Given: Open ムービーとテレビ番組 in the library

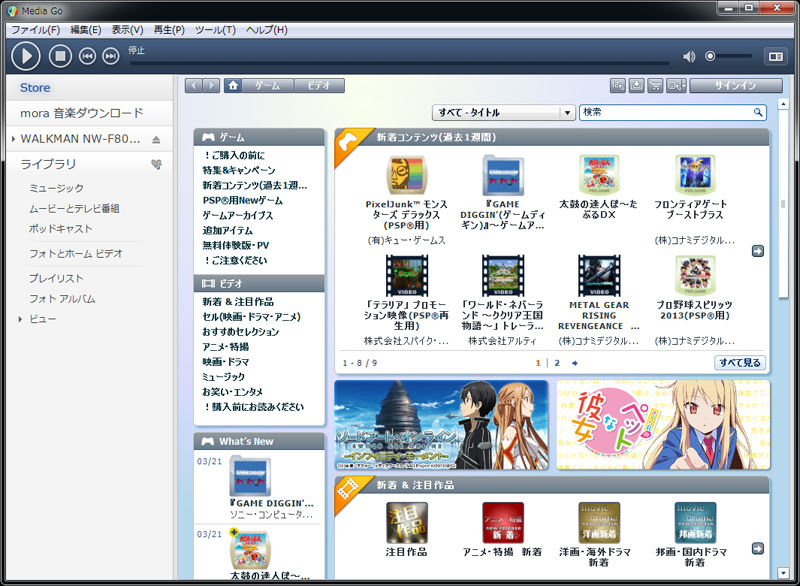Looking at the screenshot, I should 74,209.
